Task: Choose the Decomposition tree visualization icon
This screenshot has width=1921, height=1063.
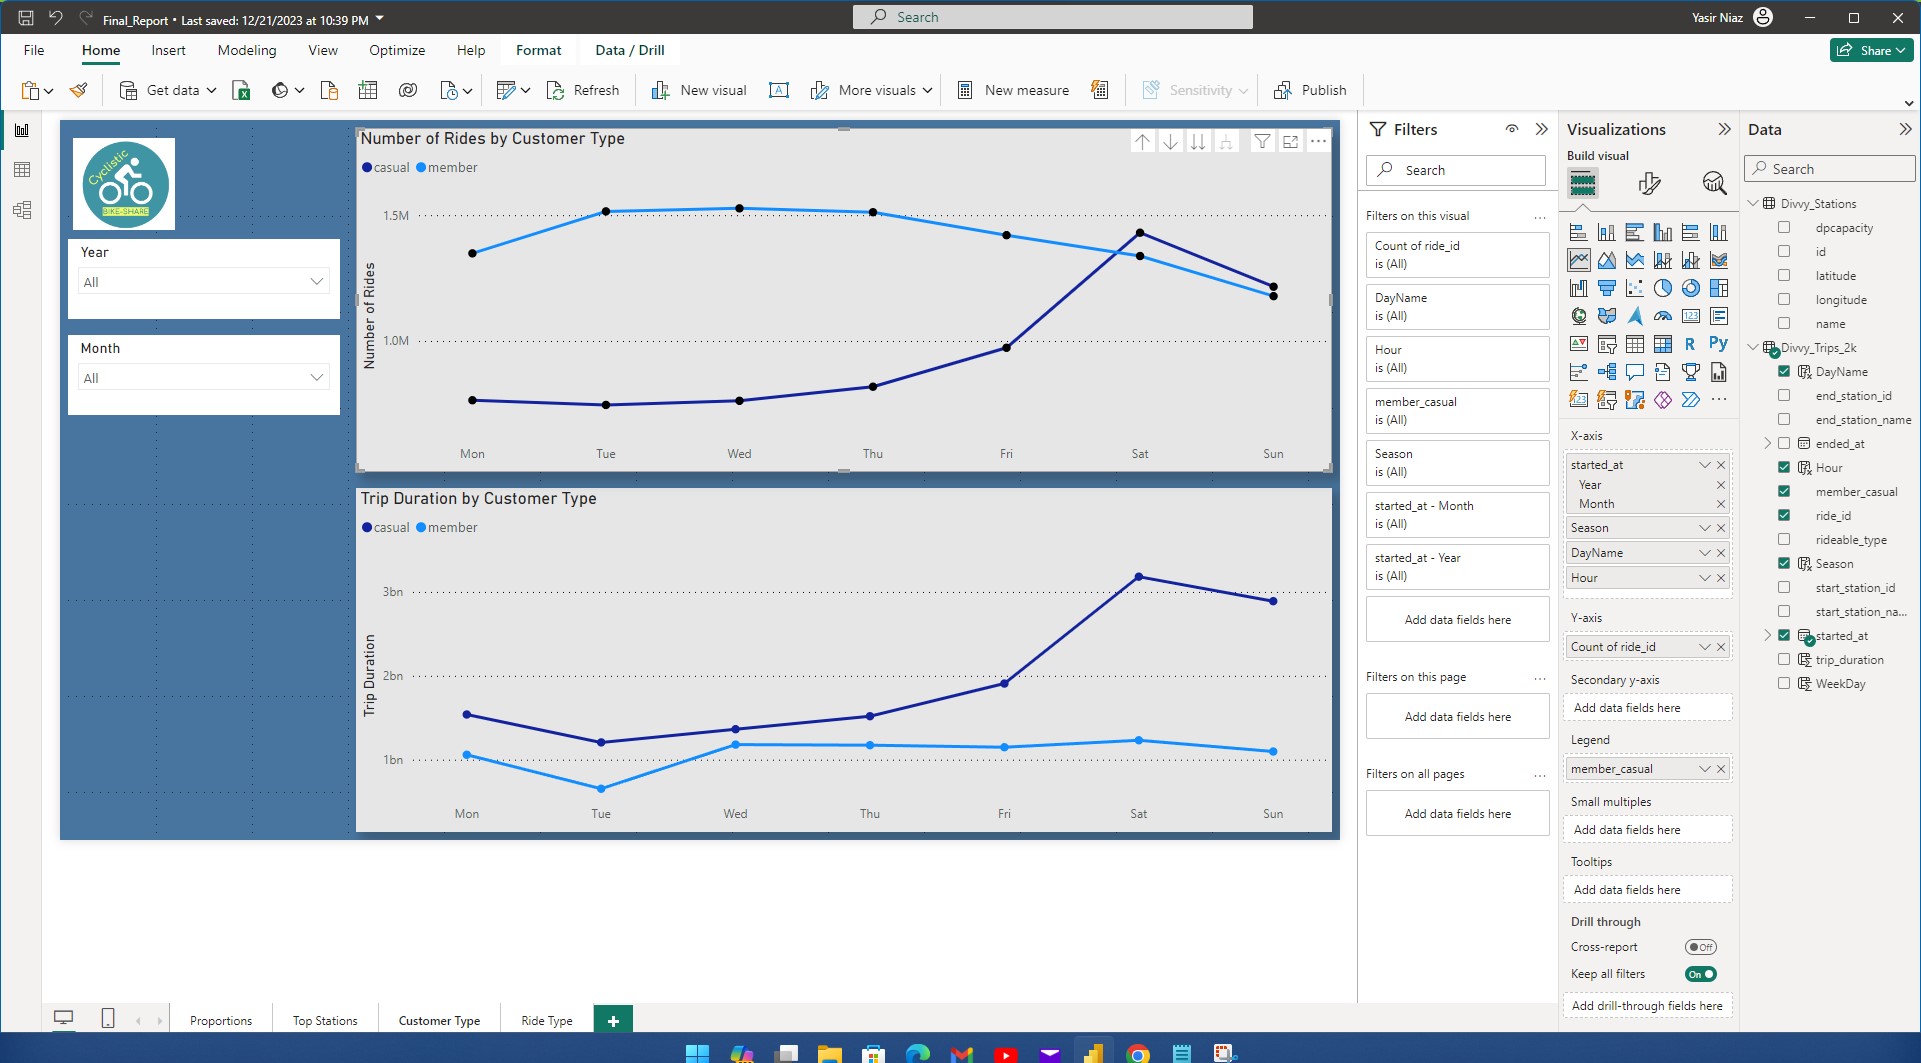Action: (x=1607, y=372)
